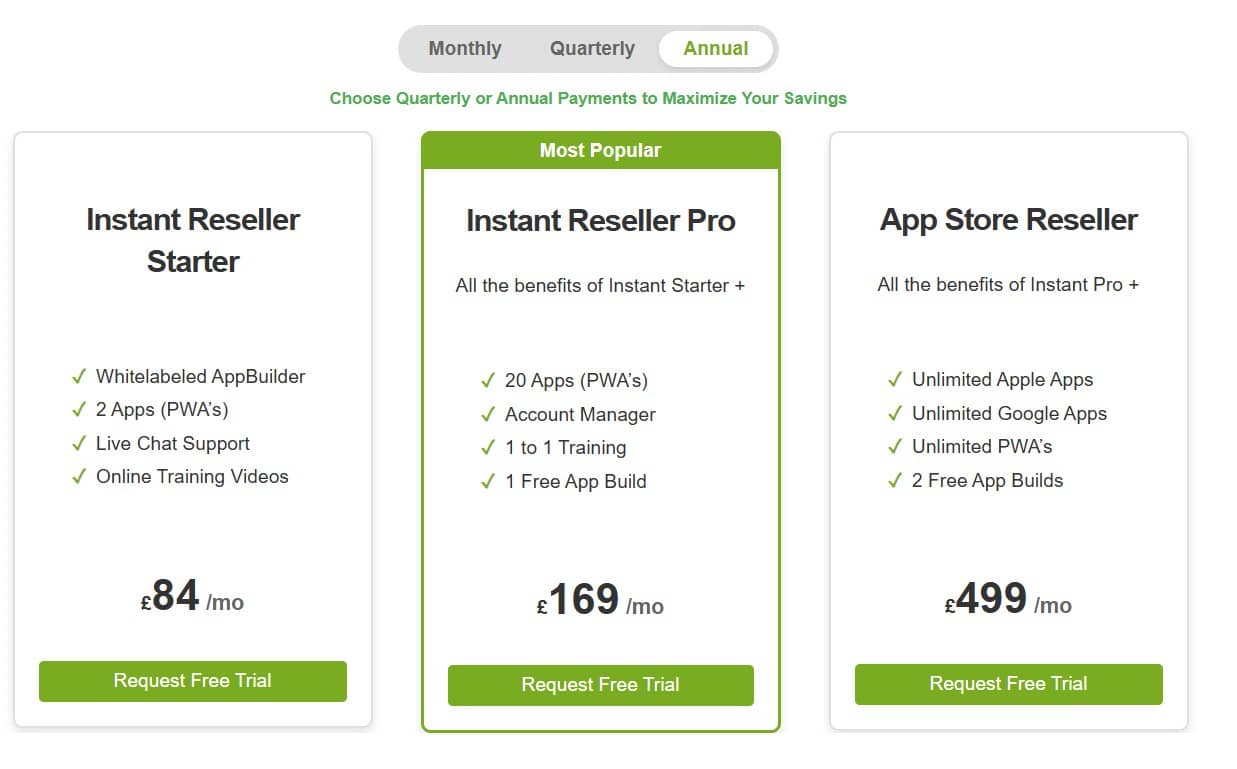The width and height of the screenshot is (1237, 769).
Task: Request a free trial of Instant Reseller Starter
Action: 192,681
